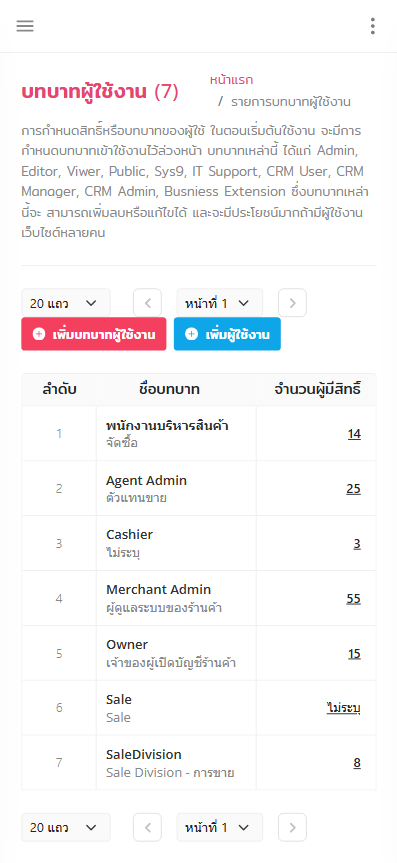This screenshot has width=397, height=863.
Task: Follow the 'หน้าแรก' breadcrumb link
Action: click(231, 80)
